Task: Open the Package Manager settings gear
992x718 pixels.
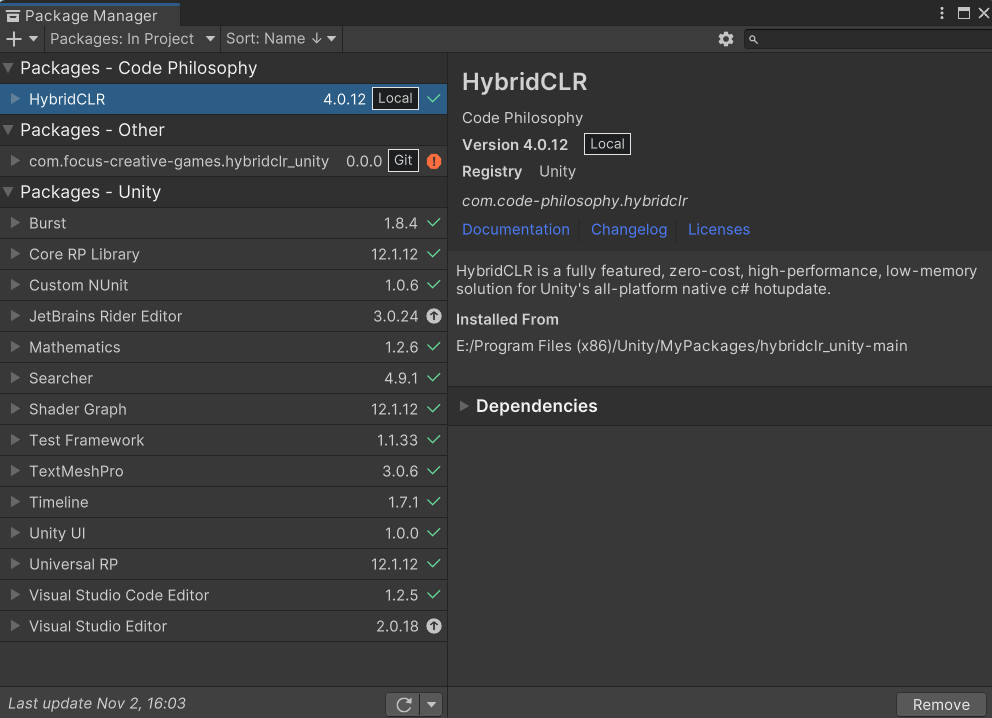Action: point(726,39)
